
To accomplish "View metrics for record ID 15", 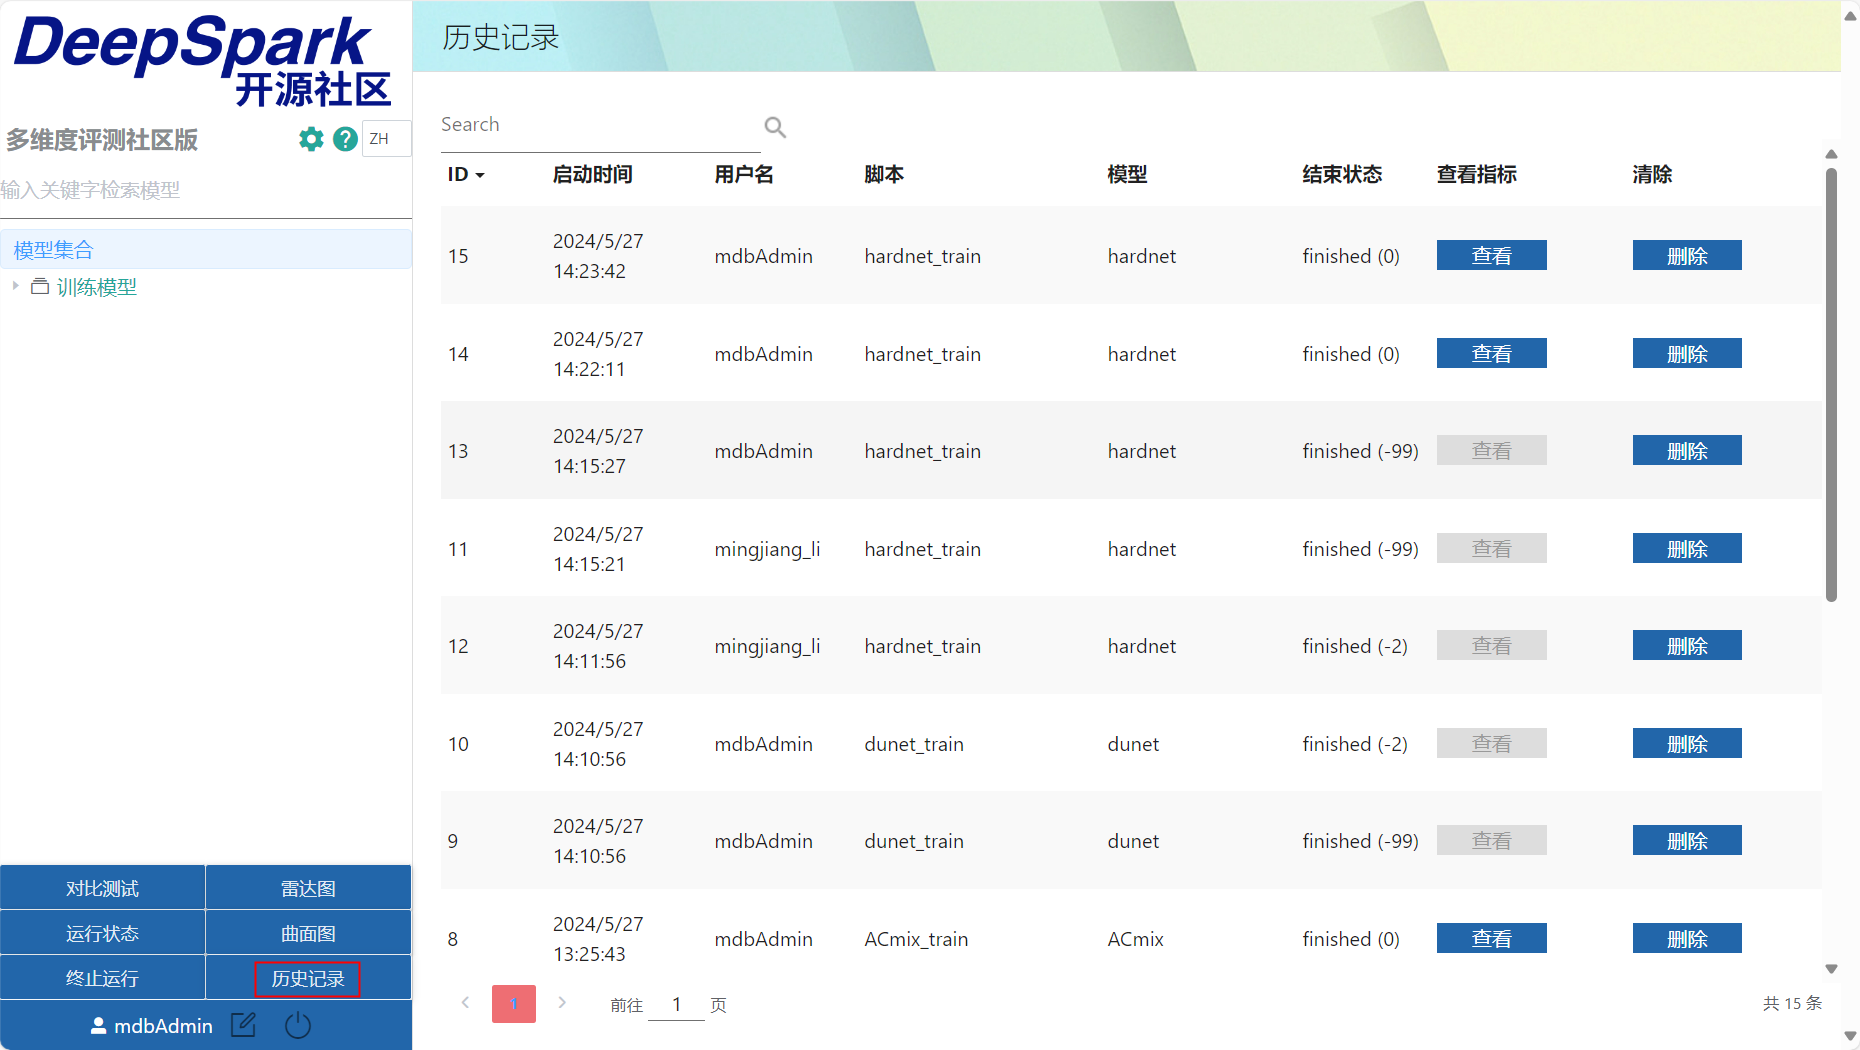I will tap(1491, 256).
